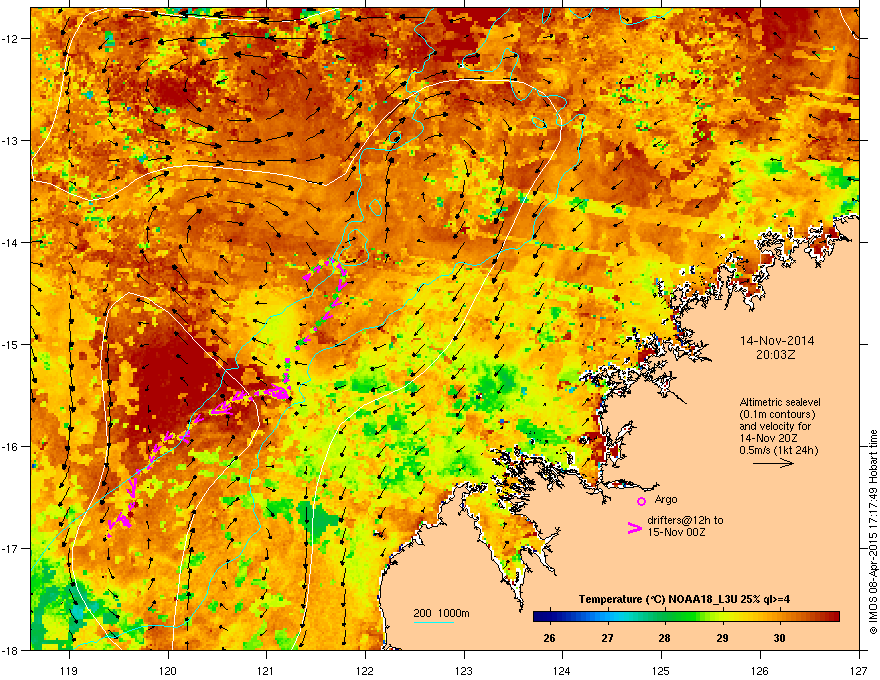Click the cyan 200 1000m isobath legend line
880x680 pixels.
pos(434,622)
